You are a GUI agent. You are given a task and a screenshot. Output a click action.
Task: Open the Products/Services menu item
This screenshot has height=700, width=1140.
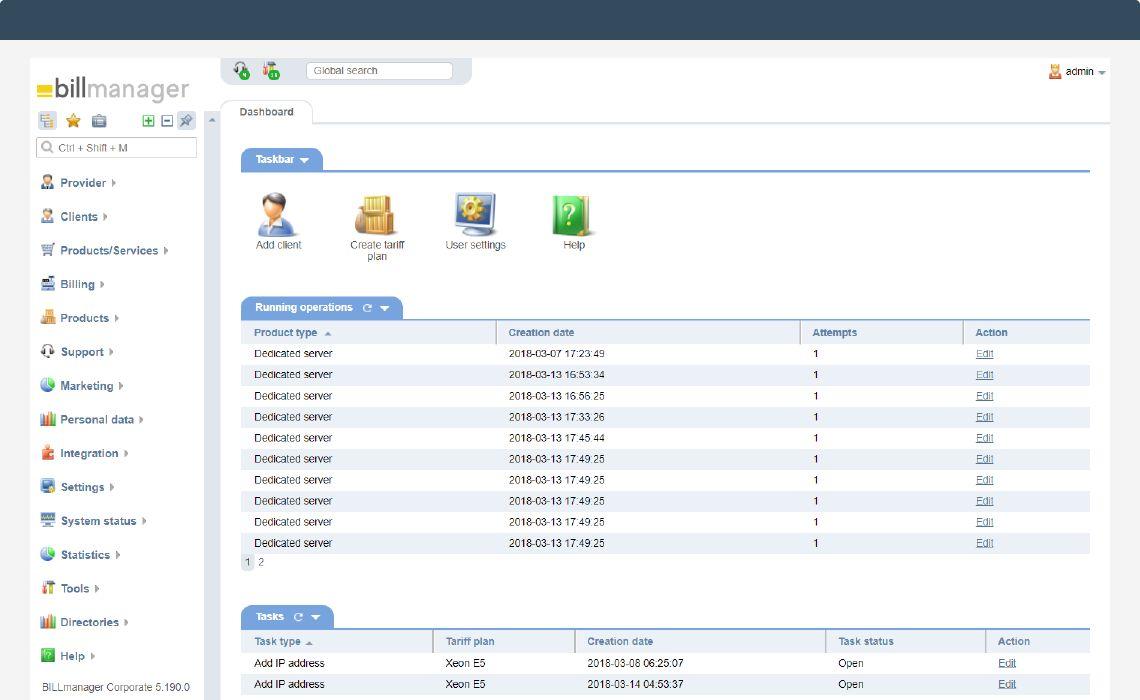point(108,250)
